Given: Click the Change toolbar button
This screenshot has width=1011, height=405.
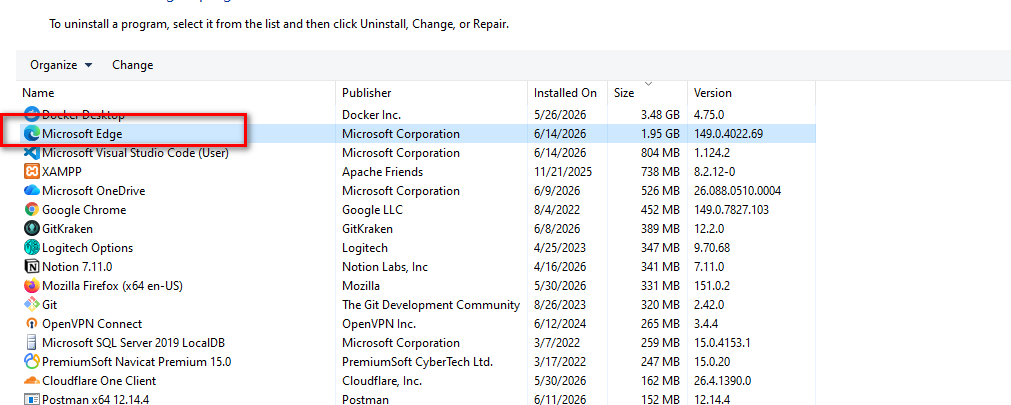Looking at the screenshot, I should click(x=133, y=64).
